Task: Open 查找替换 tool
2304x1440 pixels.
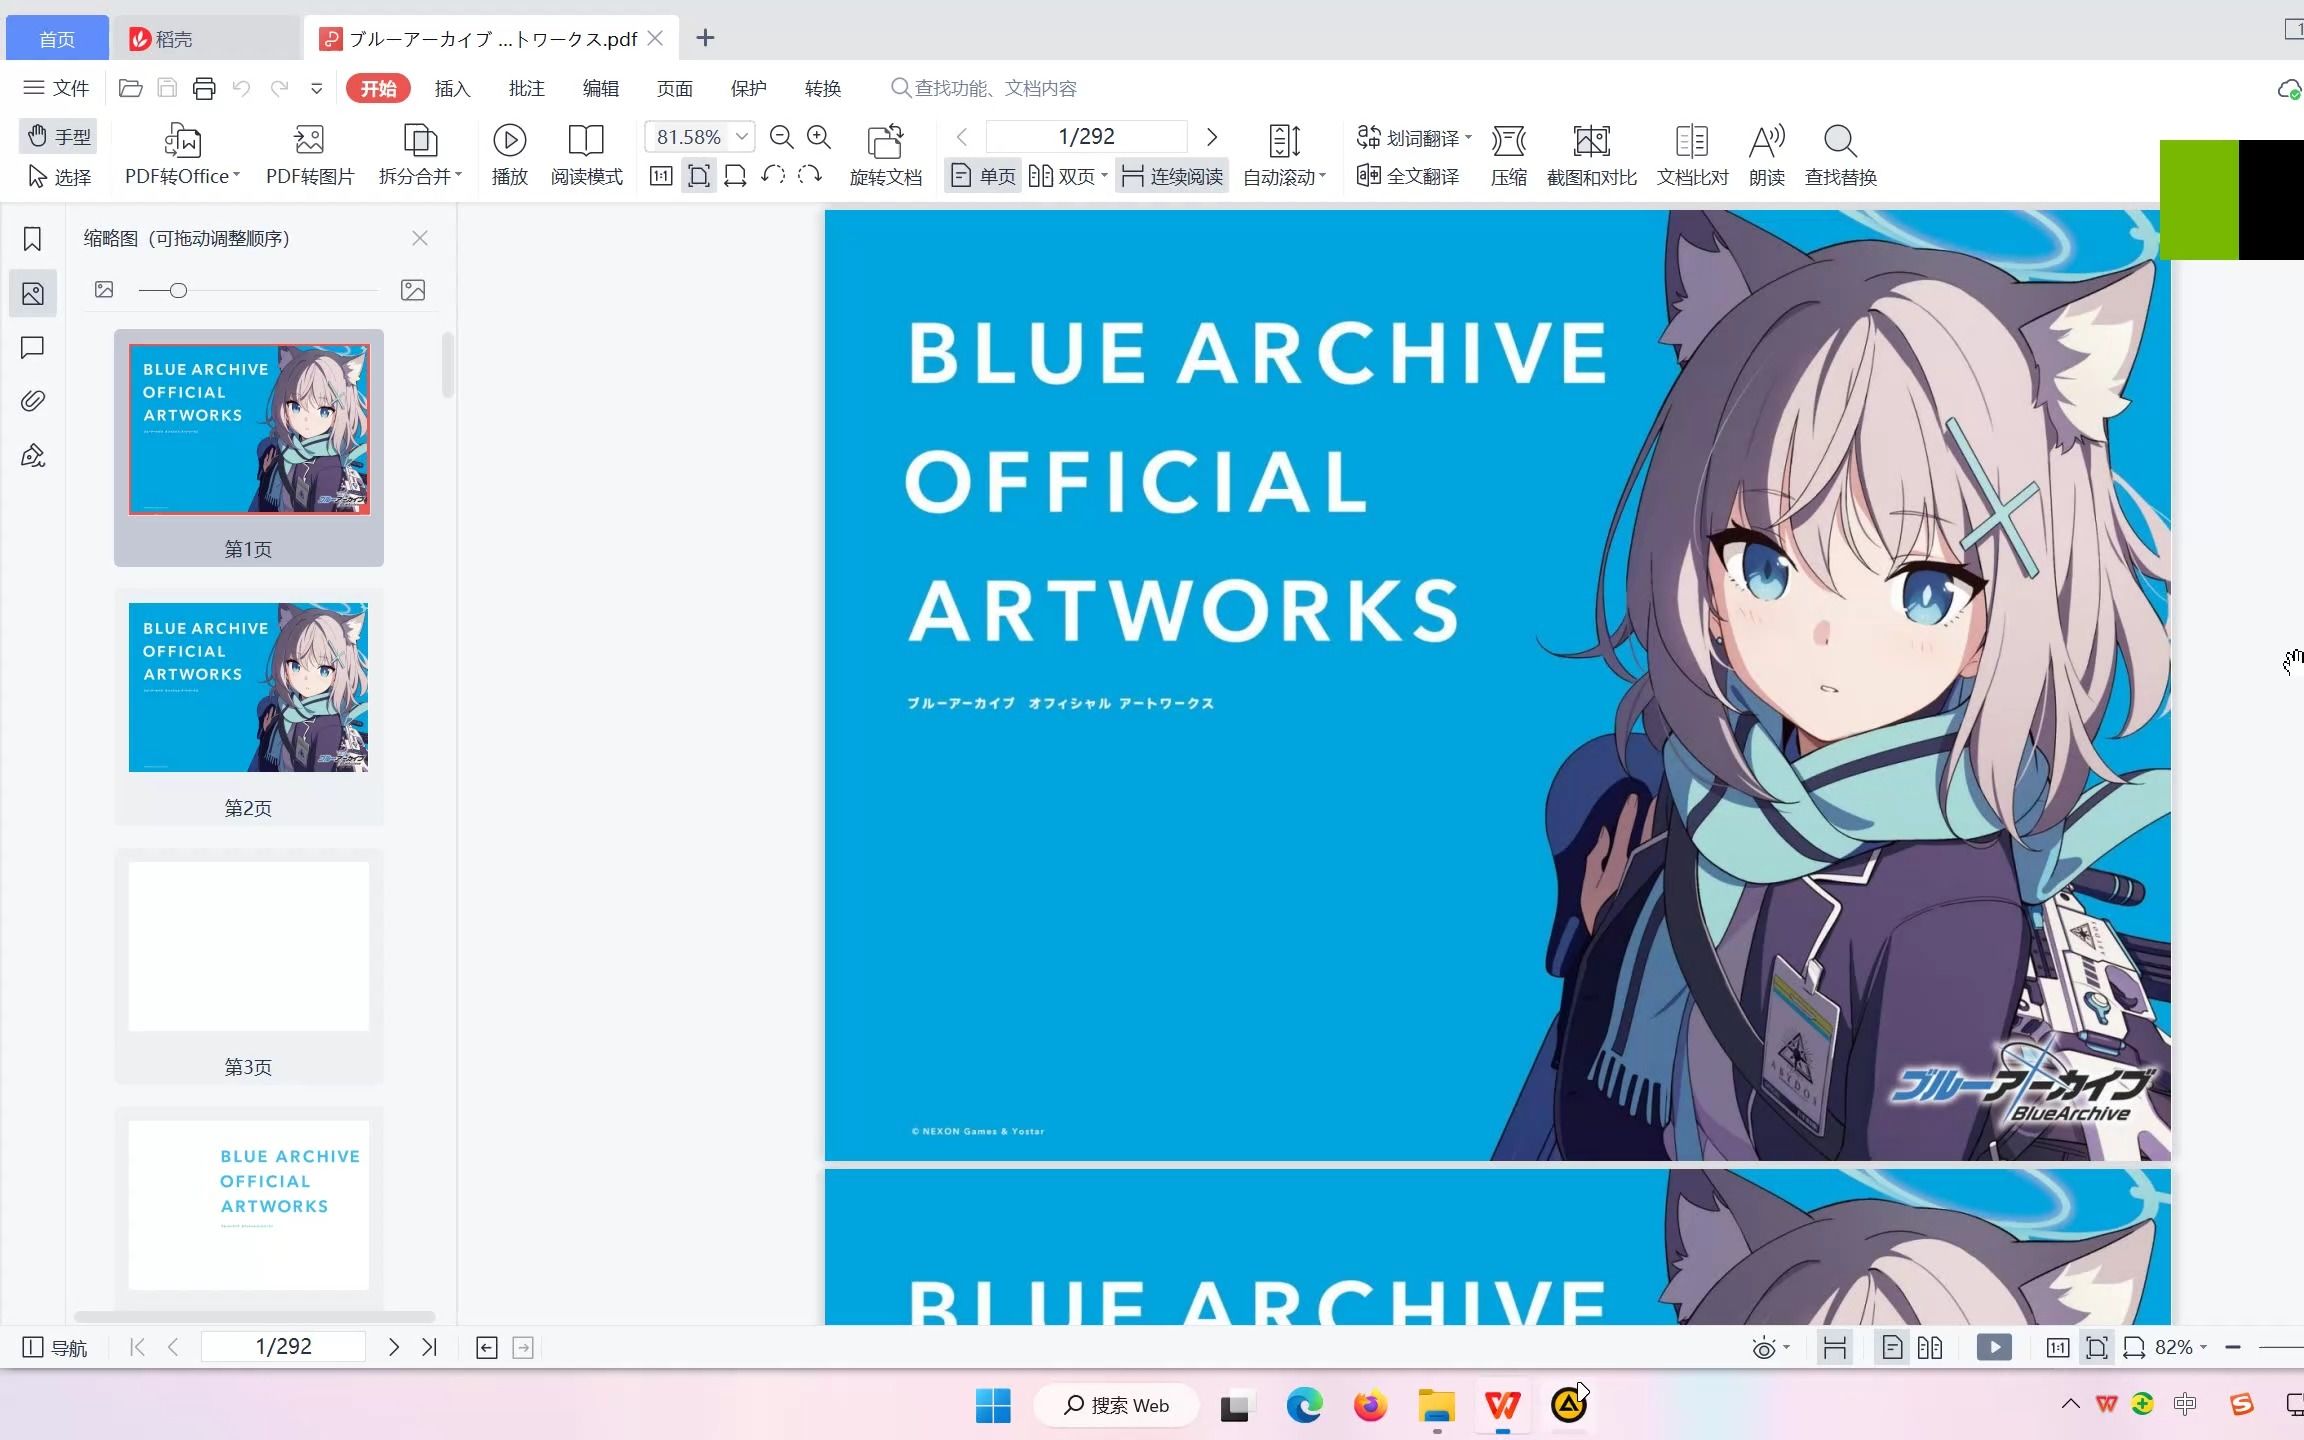Action: (x=1840, y=155)
